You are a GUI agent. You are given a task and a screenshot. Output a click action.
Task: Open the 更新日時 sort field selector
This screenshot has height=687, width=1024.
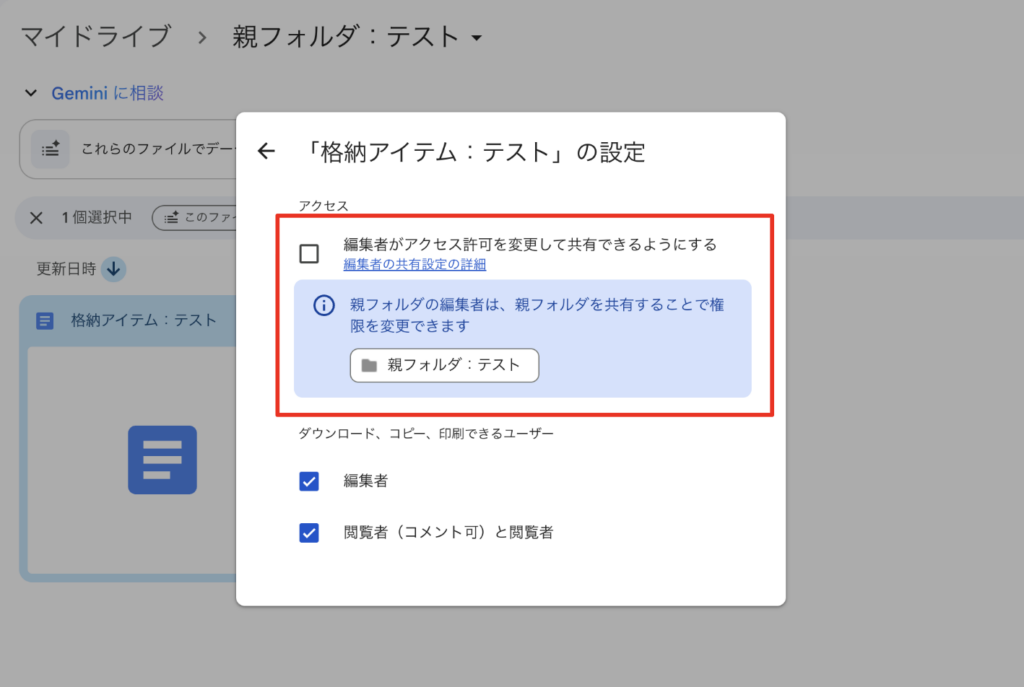click(66, 269)
